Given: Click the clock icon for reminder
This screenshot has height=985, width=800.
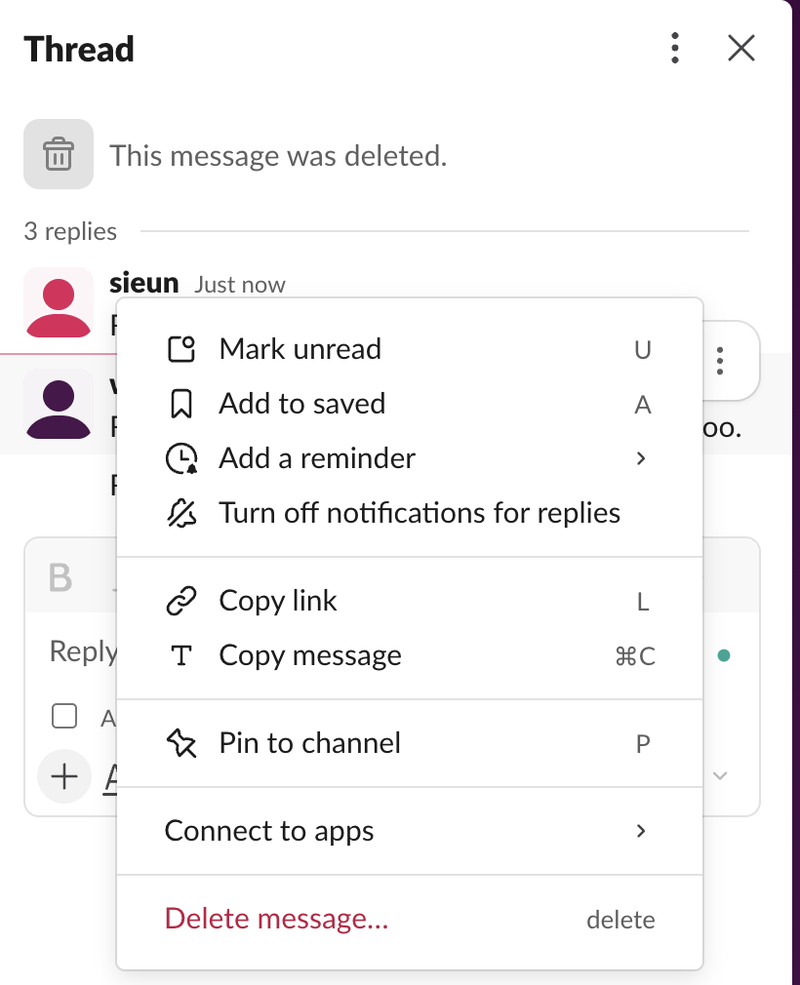Looking at the screenshot, I should [x=181, y=459].
